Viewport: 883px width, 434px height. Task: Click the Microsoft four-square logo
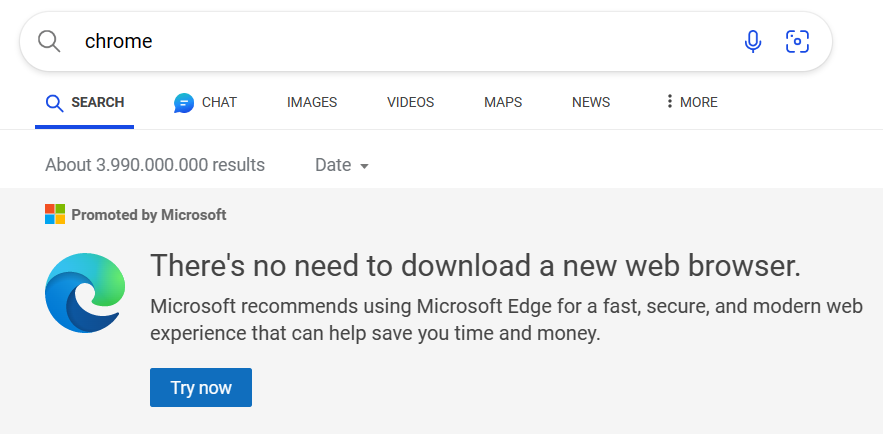pyautogui.click(x=55, y=214)
